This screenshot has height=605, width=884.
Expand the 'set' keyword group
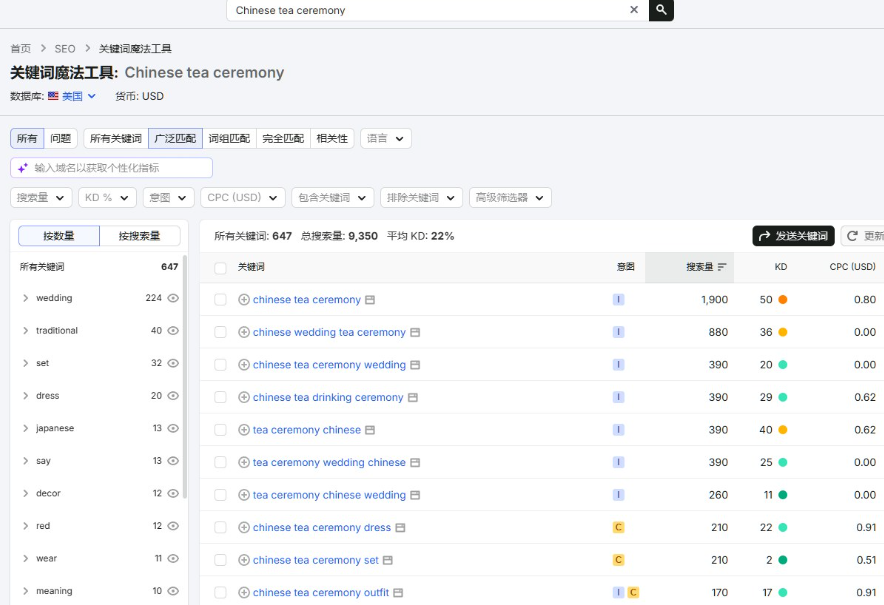(25, 363)
